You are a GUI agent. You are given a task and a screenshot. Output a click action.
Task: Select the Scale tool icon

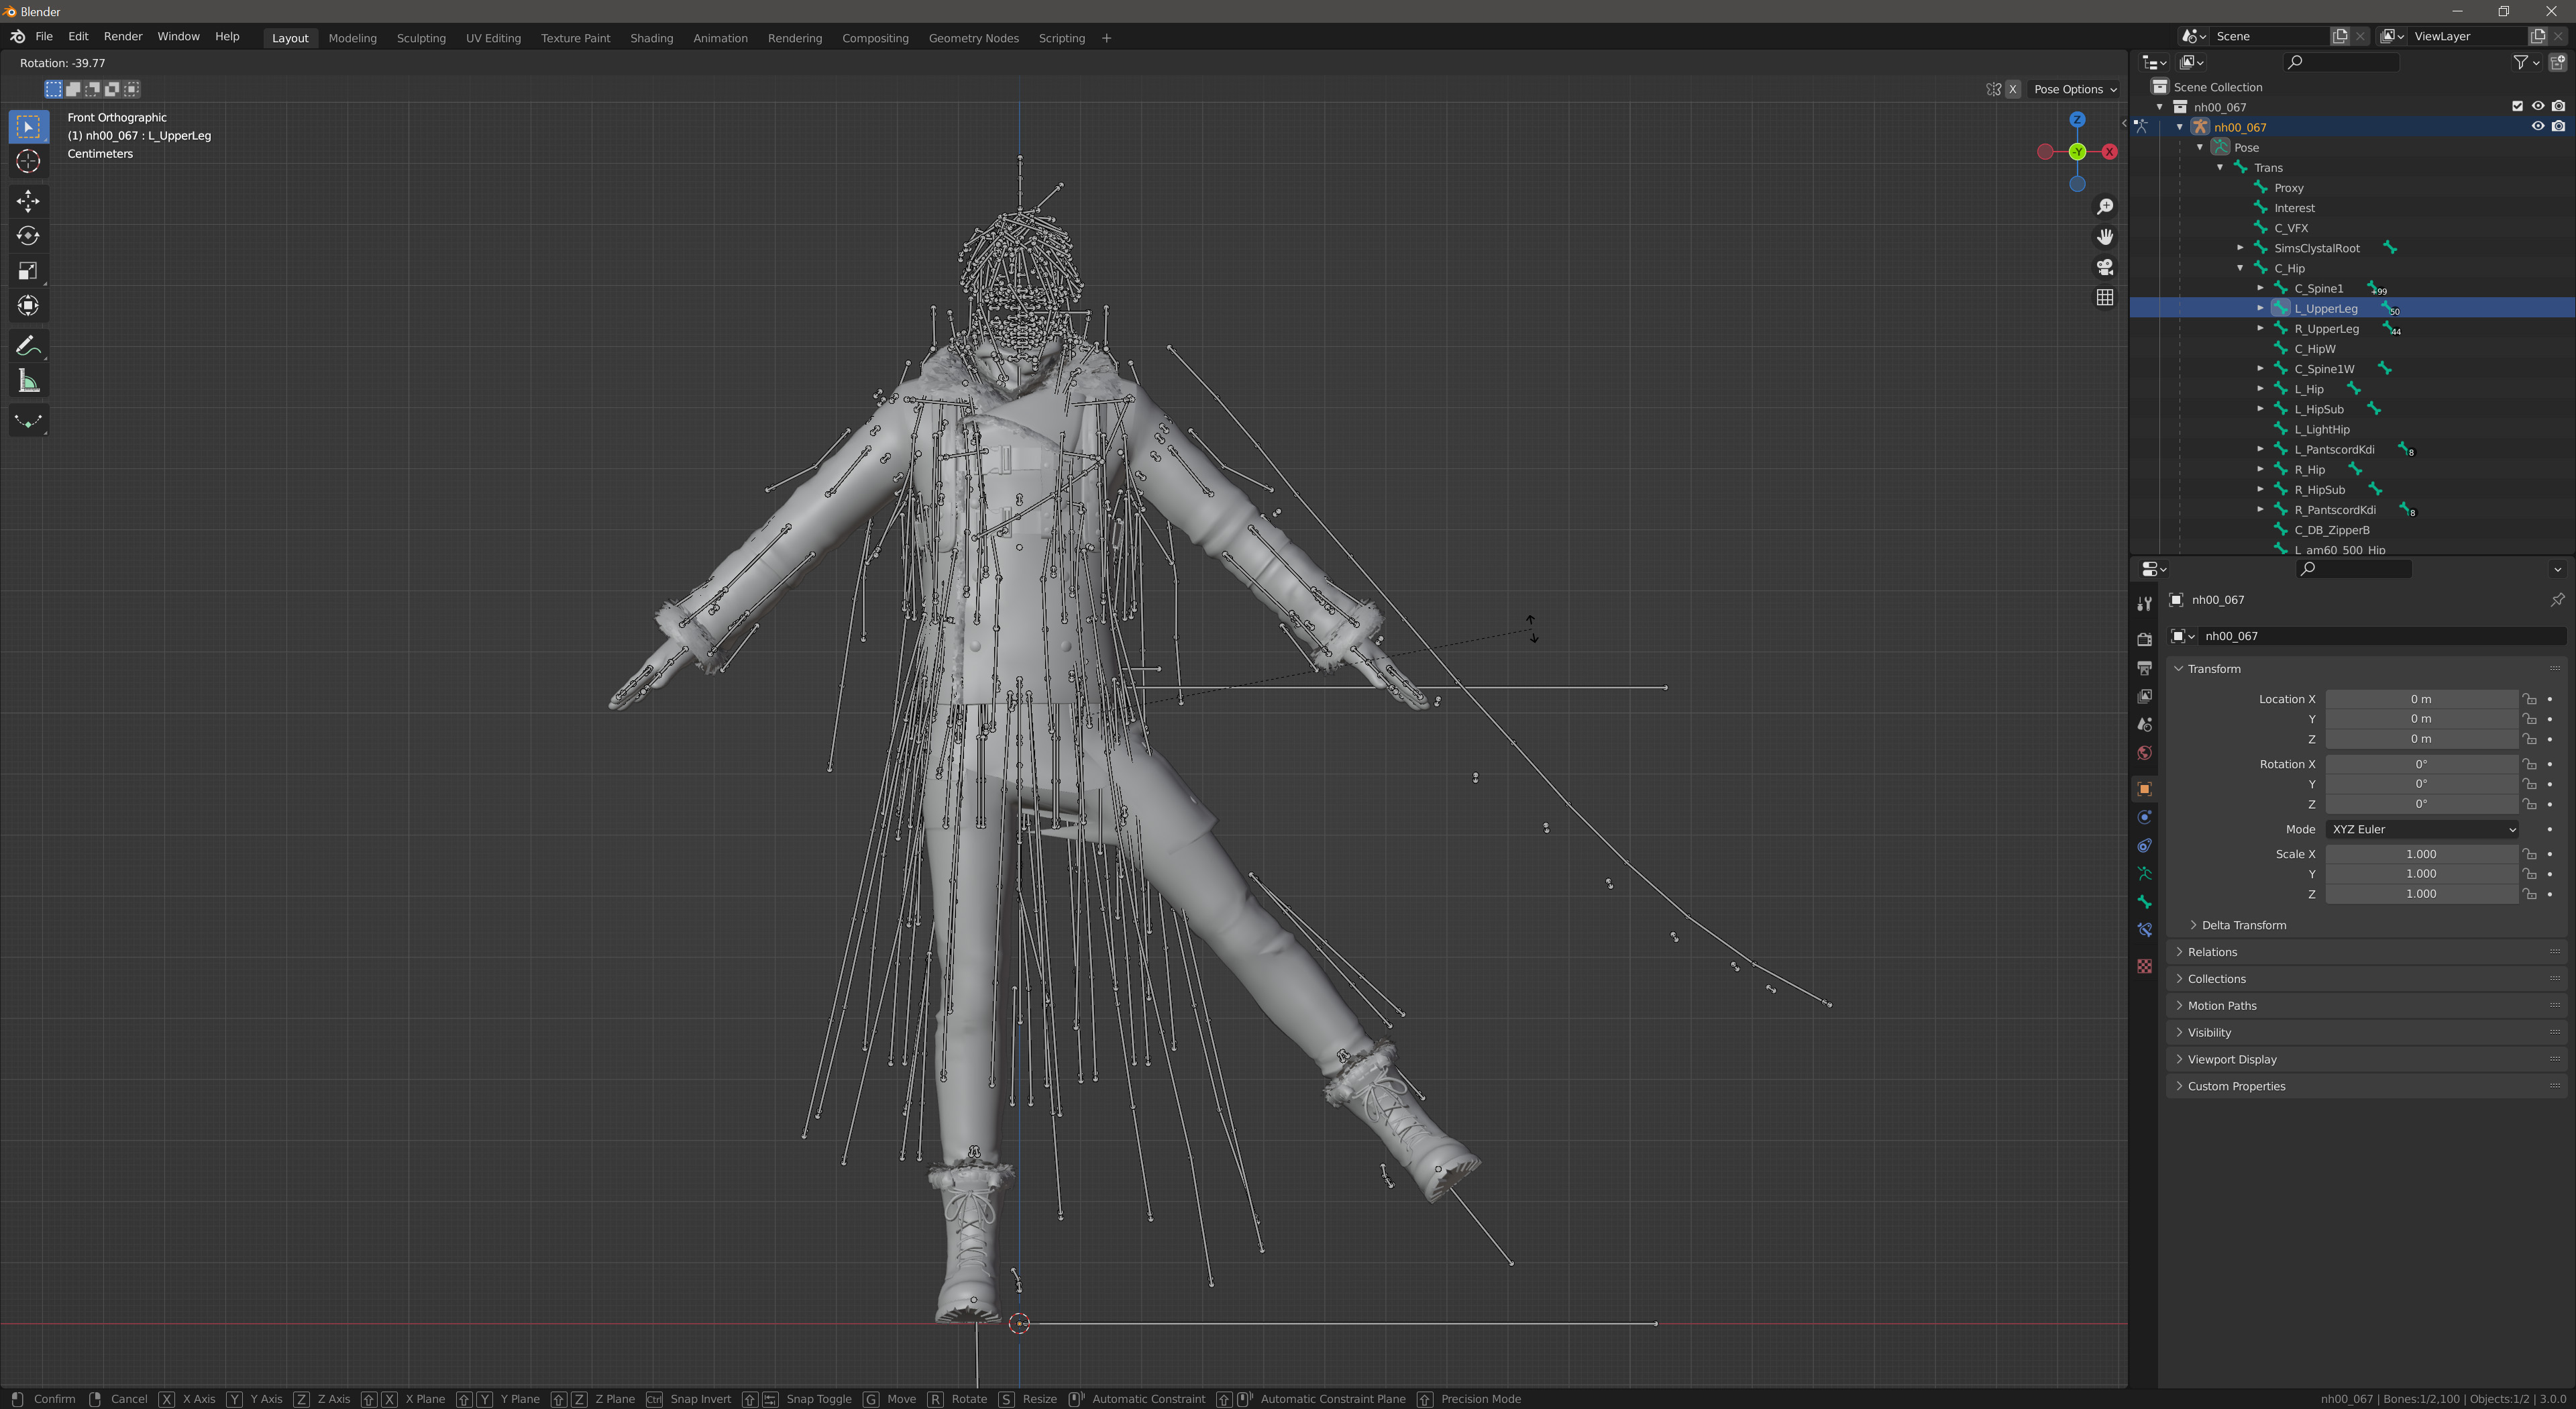point(28,271)
